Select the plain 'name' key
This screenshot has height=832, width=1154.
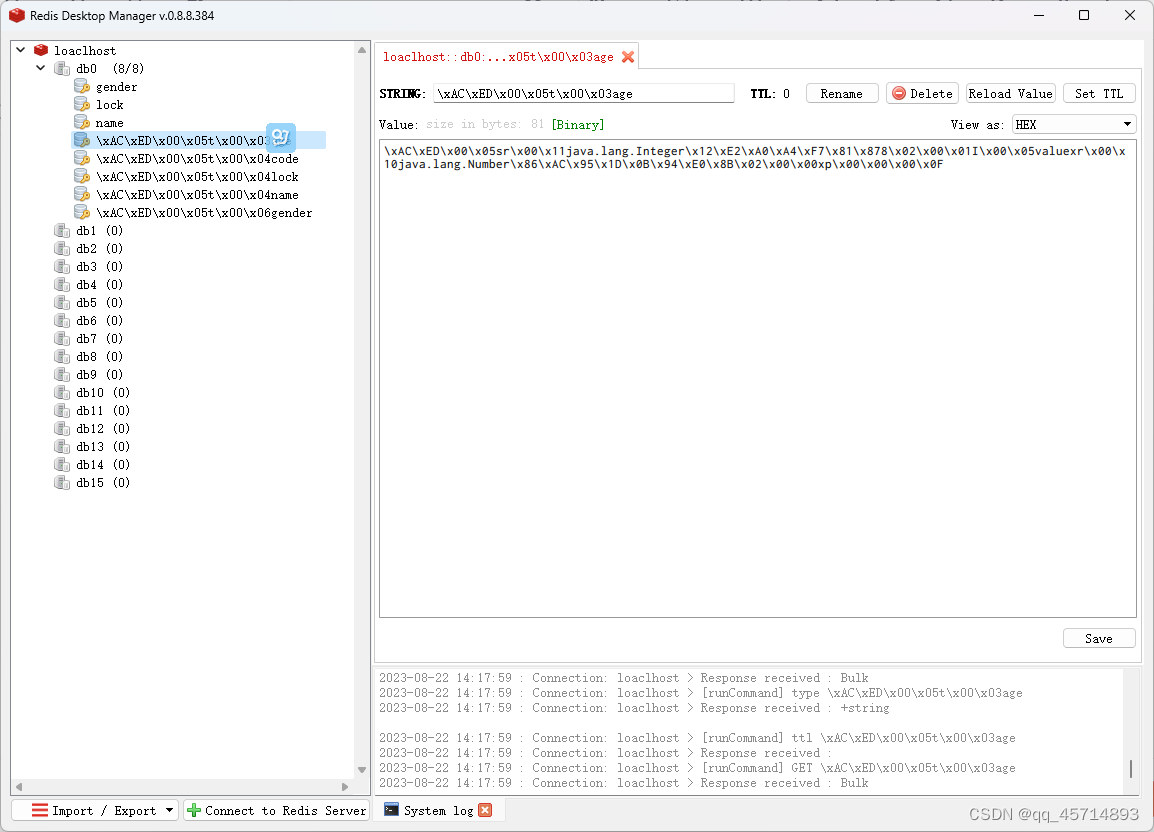point(110,122)
